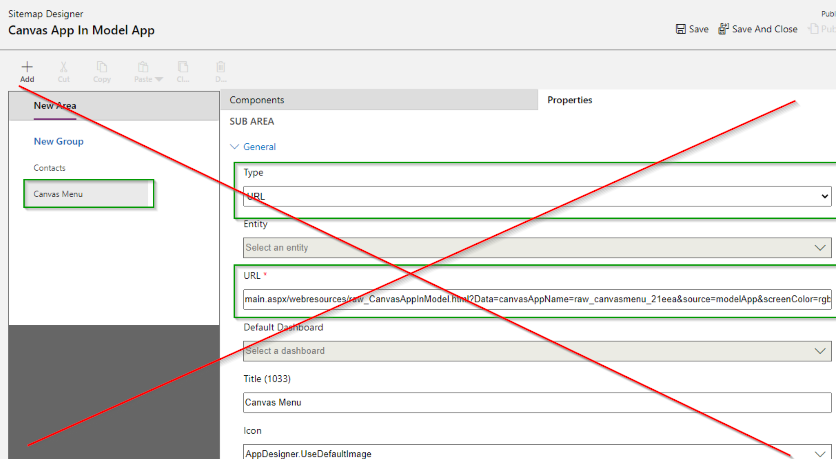Click the Copy toolbar icon
Viewport: 836px width, 459px height.
[101, 67]
